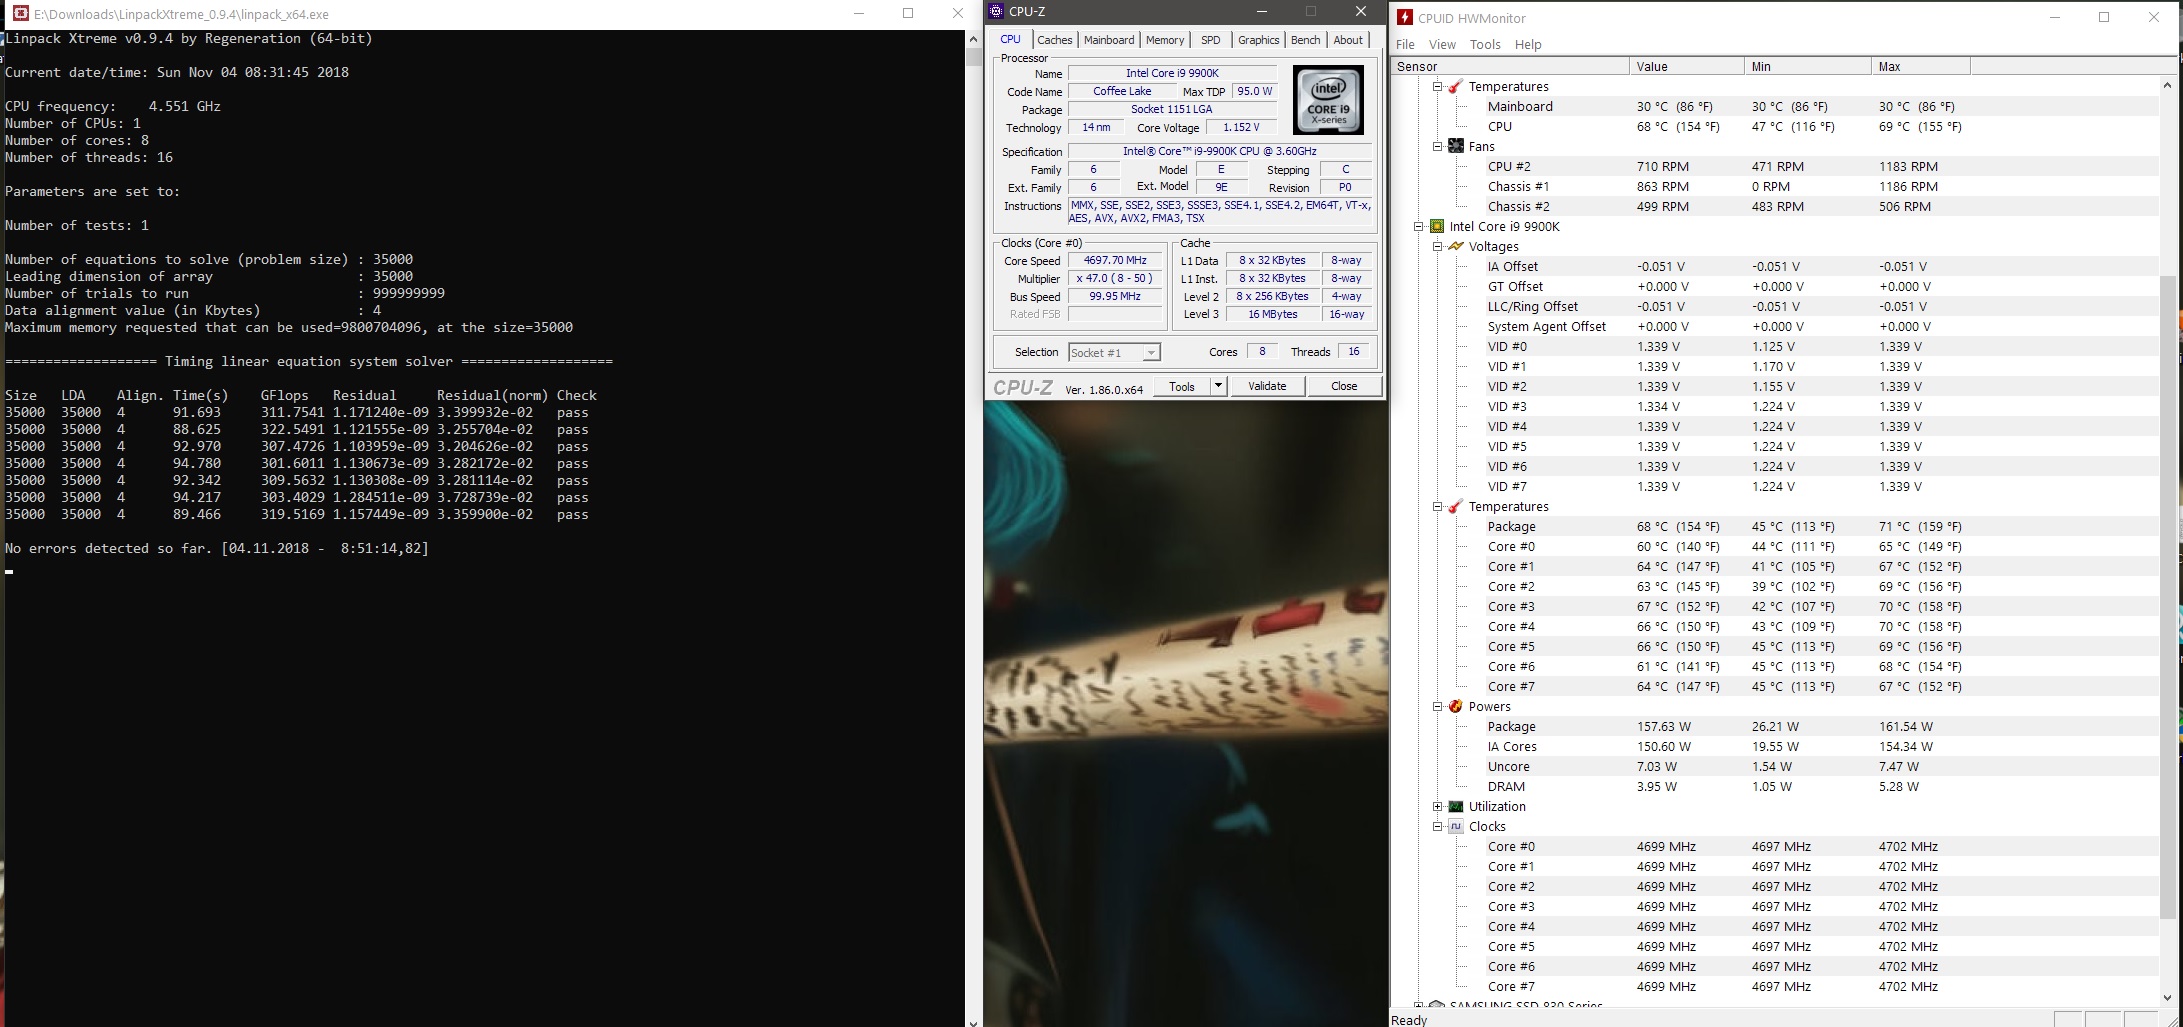
Task: Expand the Utilization group
Action: [1437, 807]
